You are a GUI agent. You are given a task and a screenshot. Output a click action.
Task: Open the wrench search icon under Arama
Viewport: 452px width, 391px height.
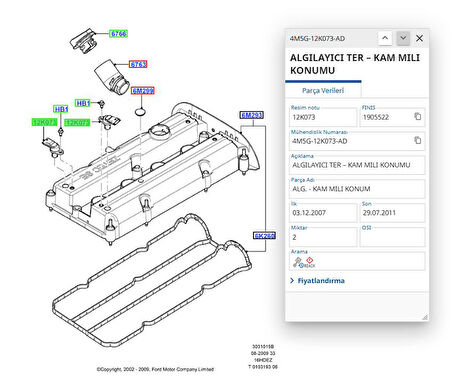click(x=296, y=262)
